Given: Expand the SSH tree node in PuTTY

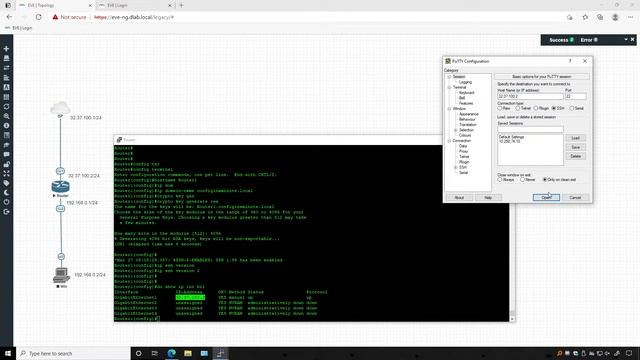Looking at the screenshot, I should click(456, 167).
